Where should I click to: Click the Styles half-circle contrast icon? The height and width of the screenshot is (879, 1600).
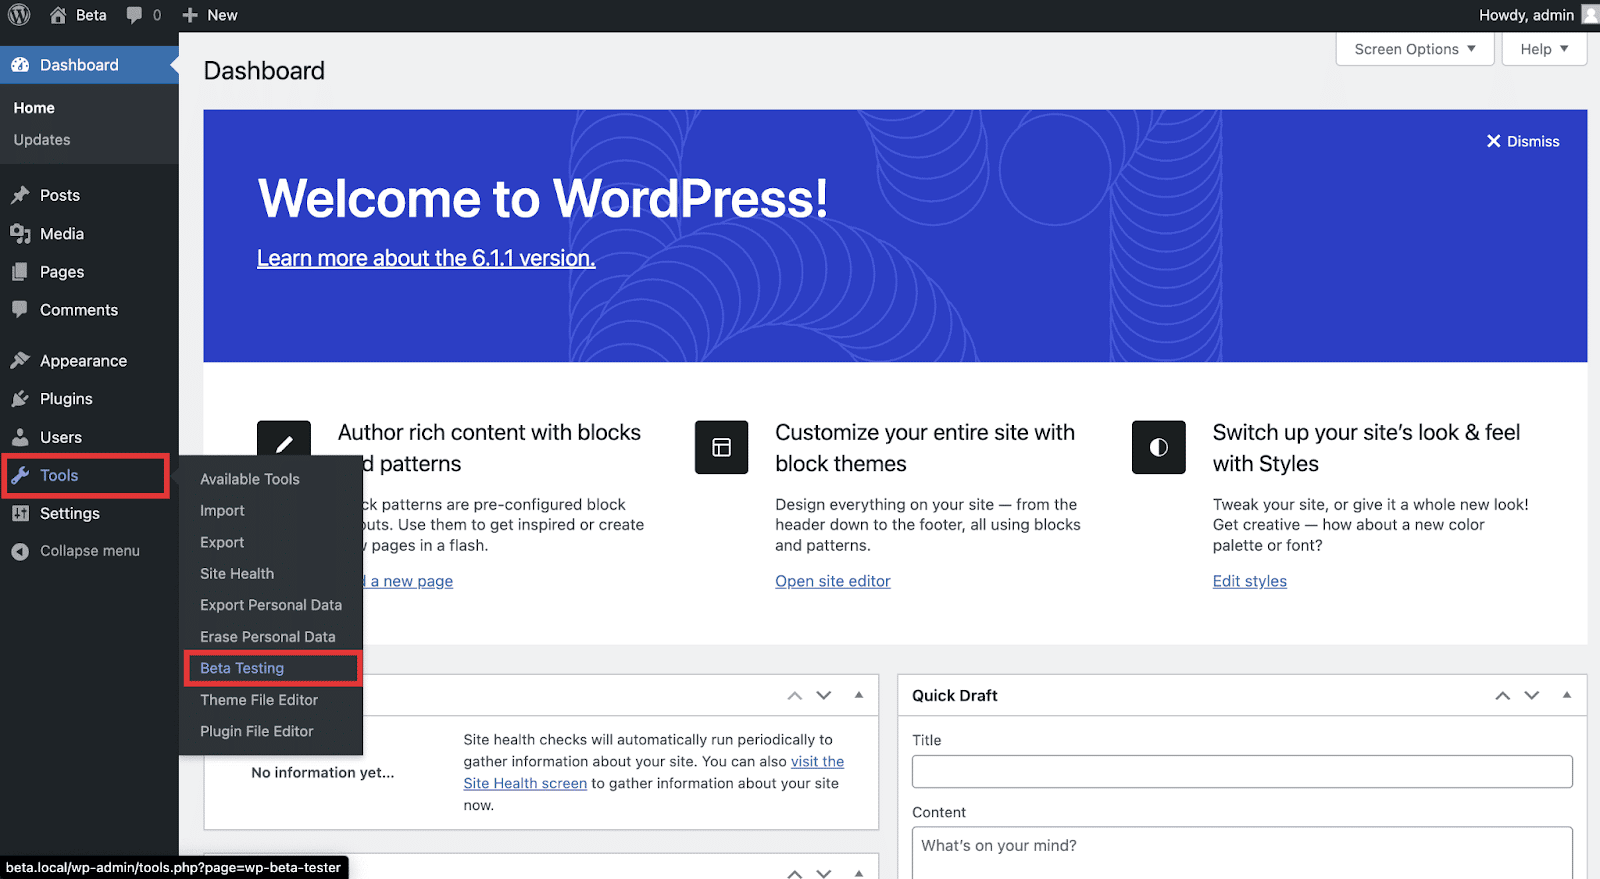1158,447
